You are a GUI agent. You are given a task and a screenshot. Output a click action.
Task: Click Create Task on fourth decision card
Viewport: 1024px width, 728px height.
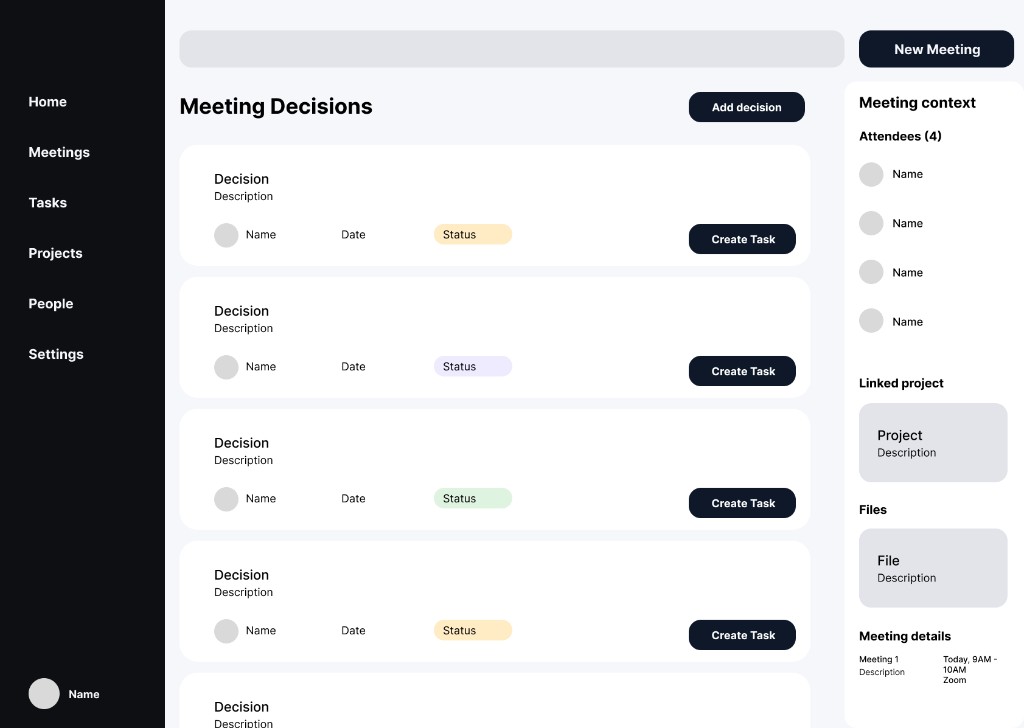point(742,635)
